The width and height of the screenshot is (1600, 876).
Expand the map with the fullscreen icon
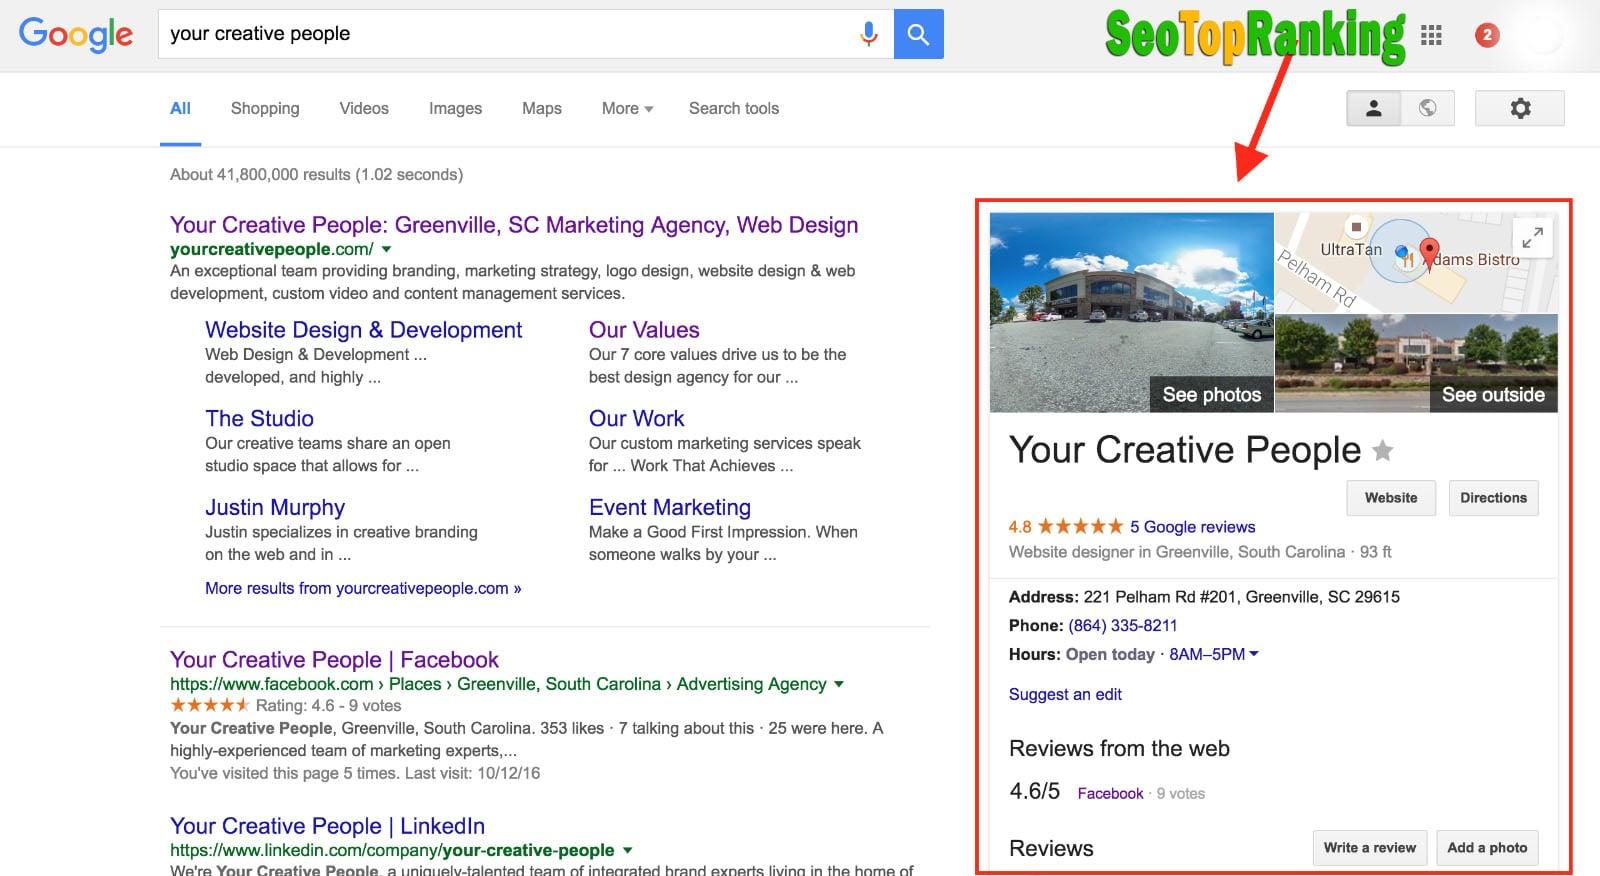click(x=1532, y=237)
